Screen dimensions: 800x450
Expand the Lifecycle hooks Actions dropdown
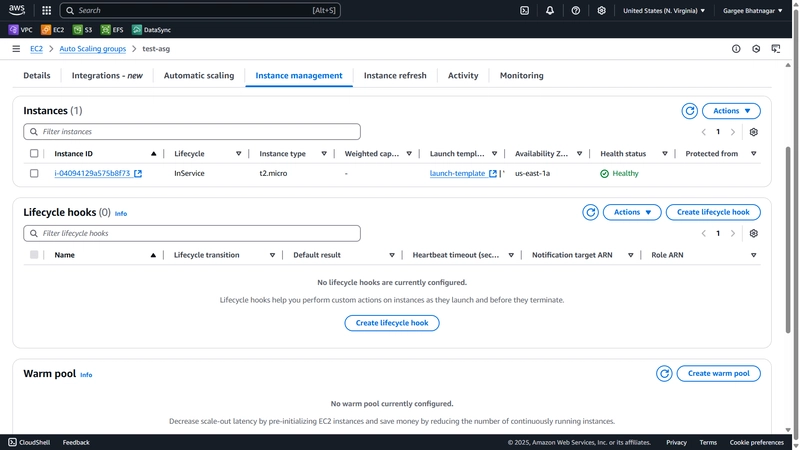pos(632,212)
